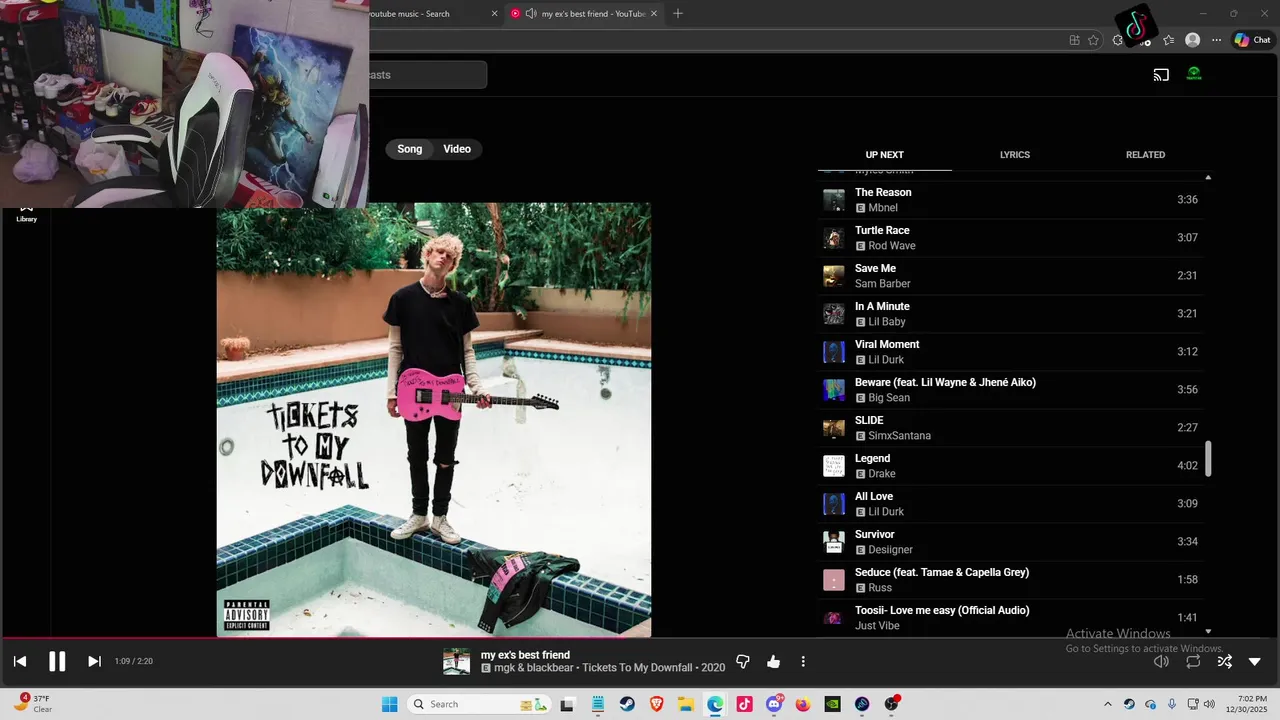Play The Reason by Mbnel thumbnail
The height and width of the screenshot is (720, 1280).
(833, 200)
